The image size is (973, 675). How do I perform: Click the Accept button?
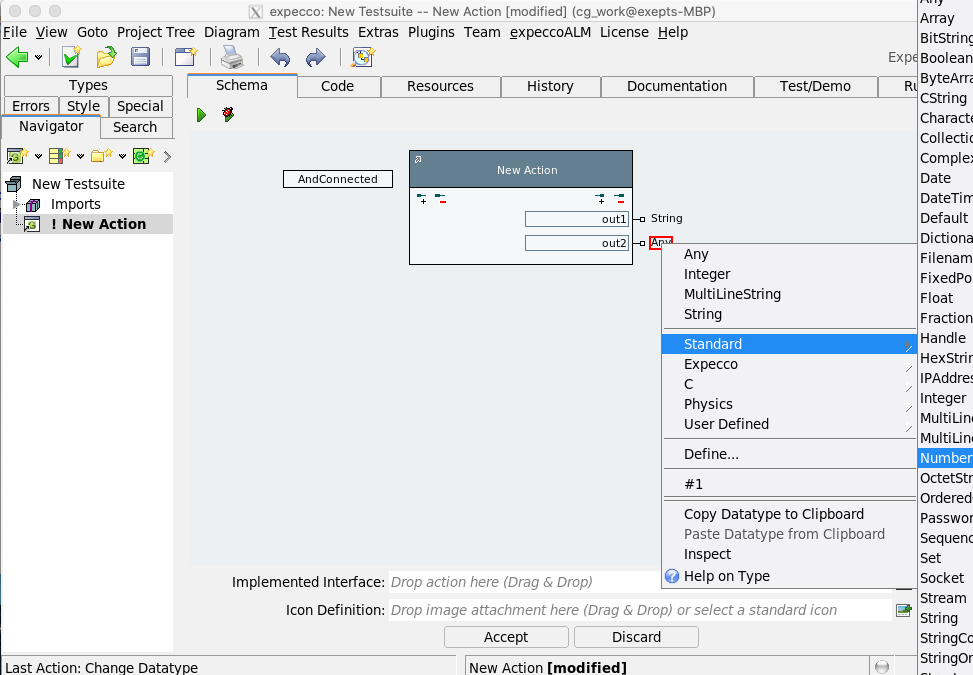point(506,637)
